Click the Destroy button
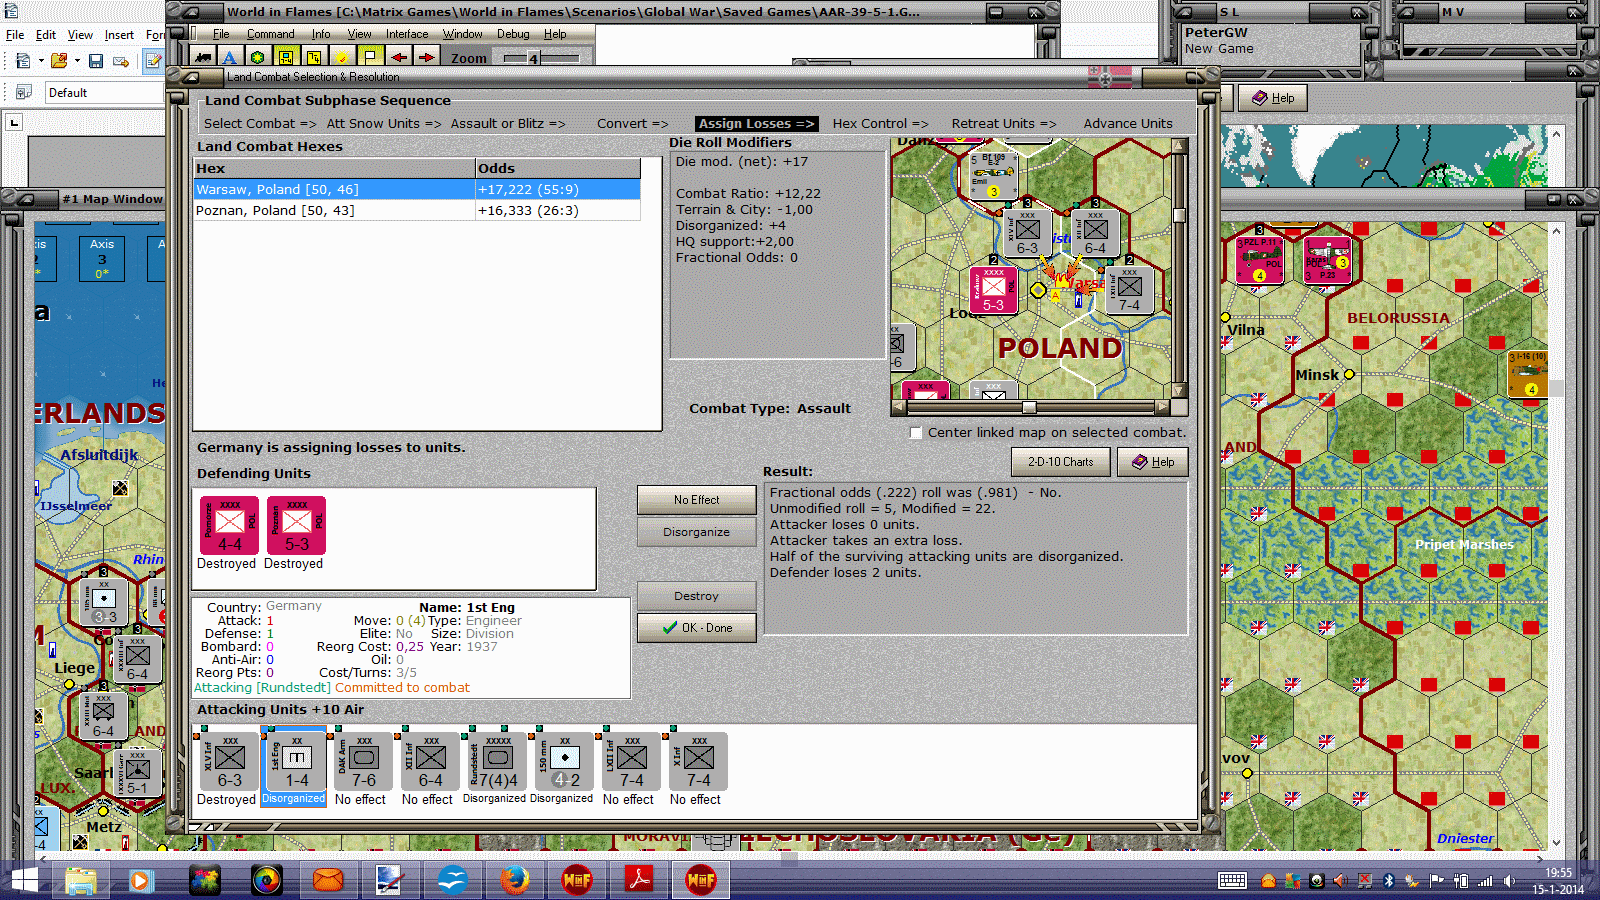Screen dimensions: 1600x900 (x=696, y=596)
